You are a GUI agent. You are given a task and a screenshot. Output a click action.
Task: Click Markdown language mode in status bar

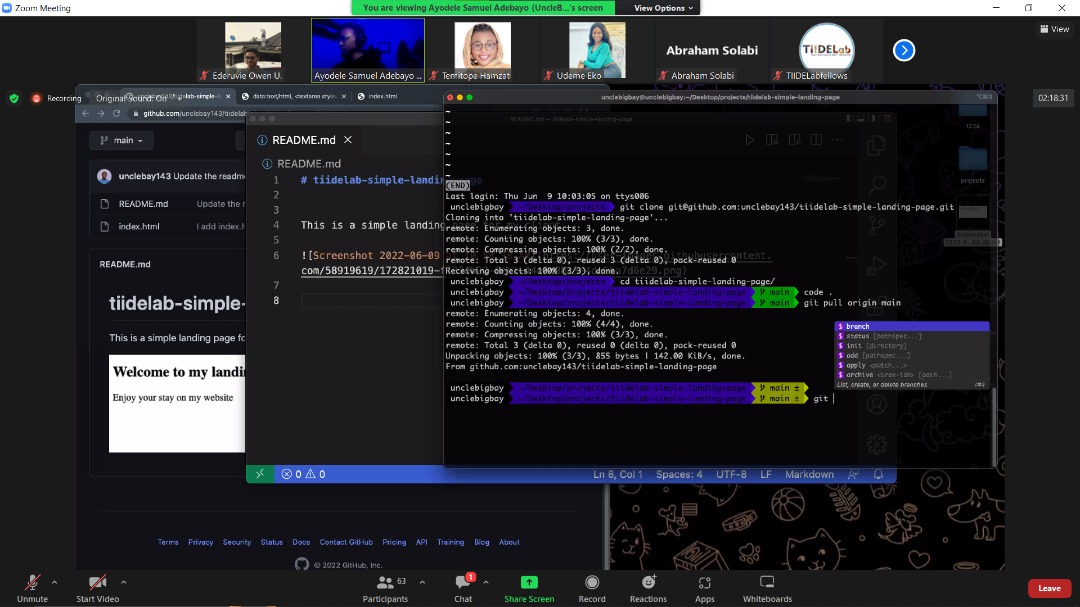(809, 474)
